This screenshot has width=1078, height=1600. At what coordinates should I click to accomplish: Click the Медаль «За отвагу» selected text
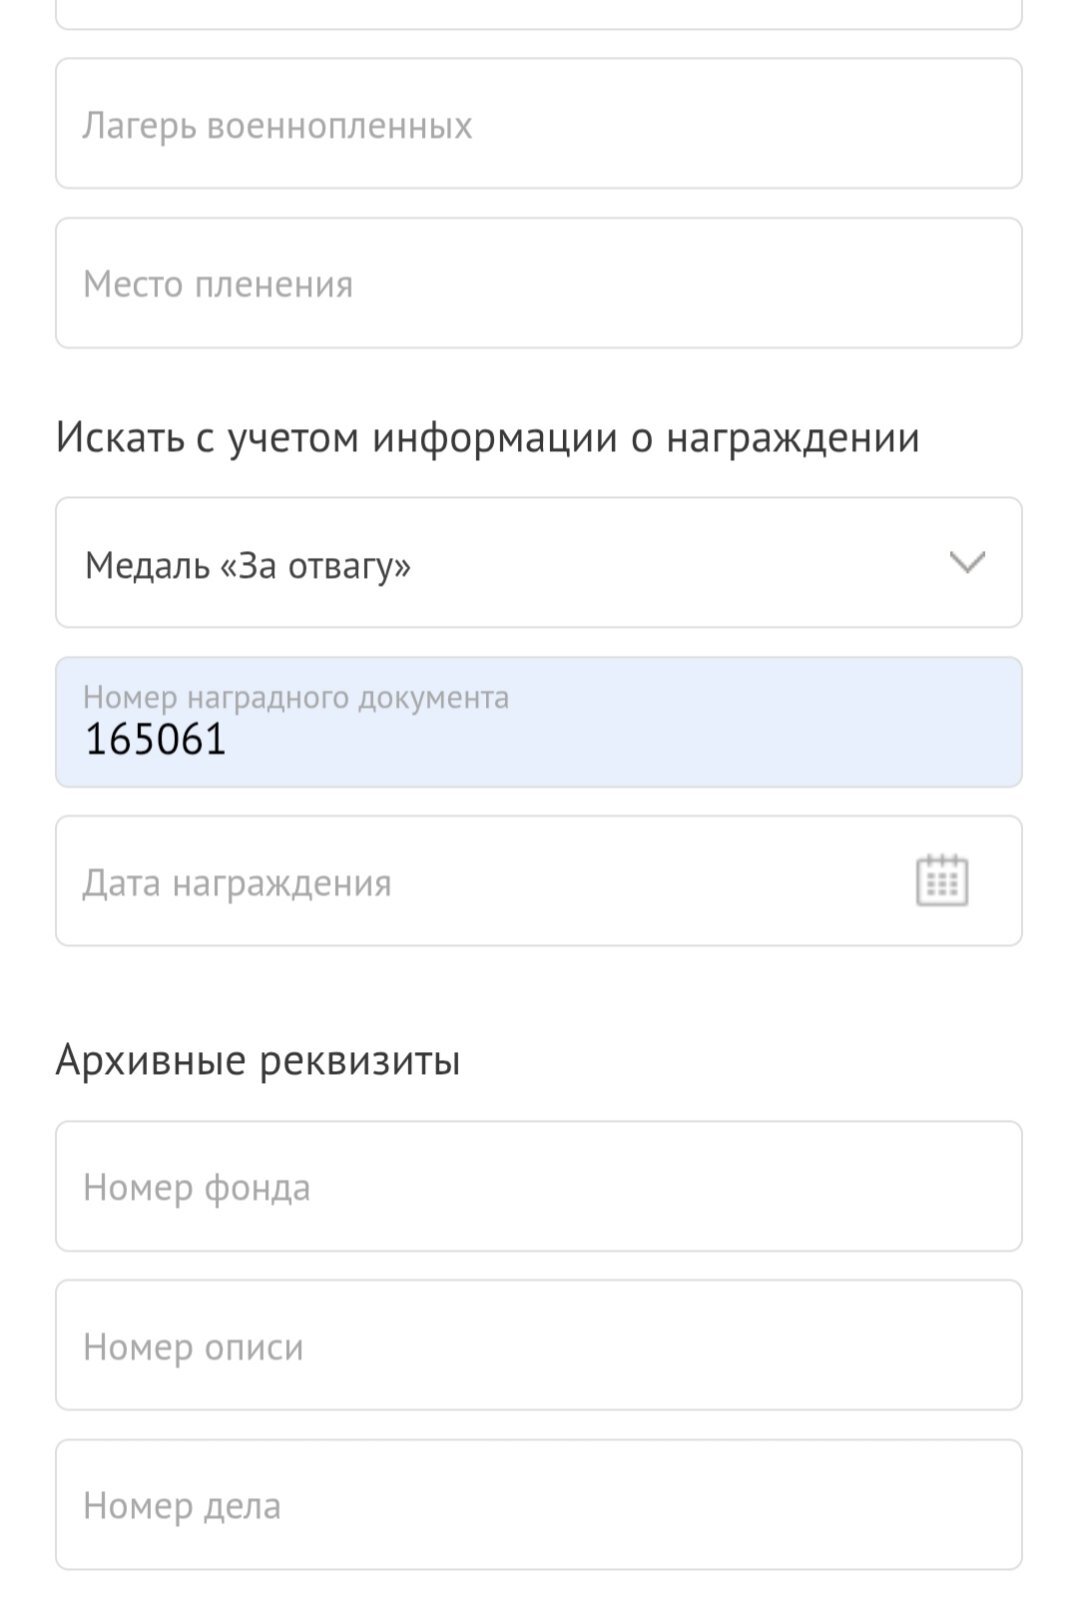tap(248, 565)
